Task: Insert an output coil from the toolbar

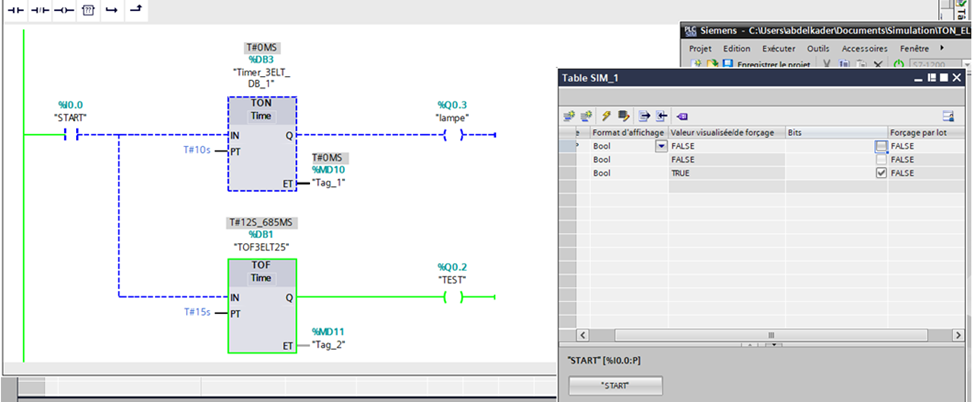Action: (63, 9)
